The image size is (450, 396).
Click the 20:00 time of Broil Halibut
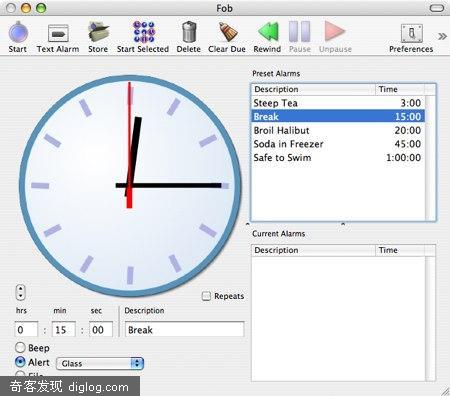(x=408, y=130)
